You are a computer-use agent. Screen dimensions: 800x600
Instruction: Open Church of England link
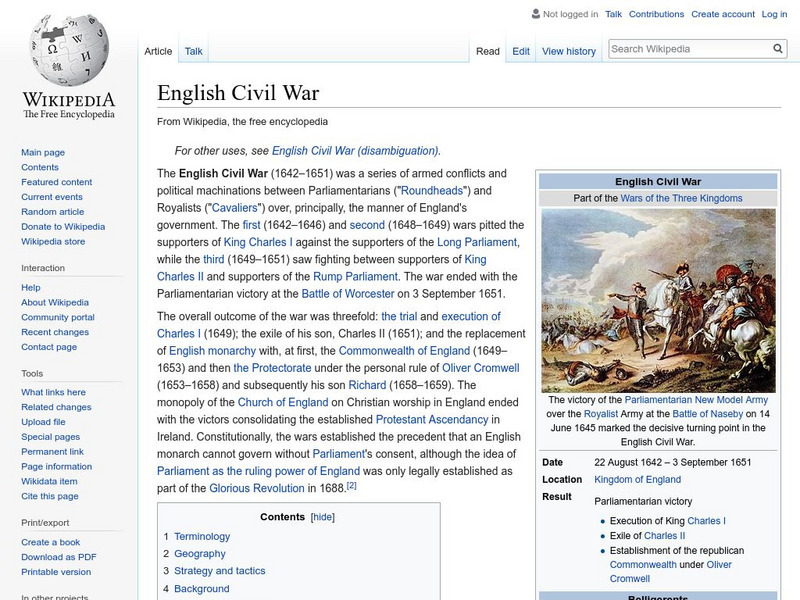[x=283, y=403]
